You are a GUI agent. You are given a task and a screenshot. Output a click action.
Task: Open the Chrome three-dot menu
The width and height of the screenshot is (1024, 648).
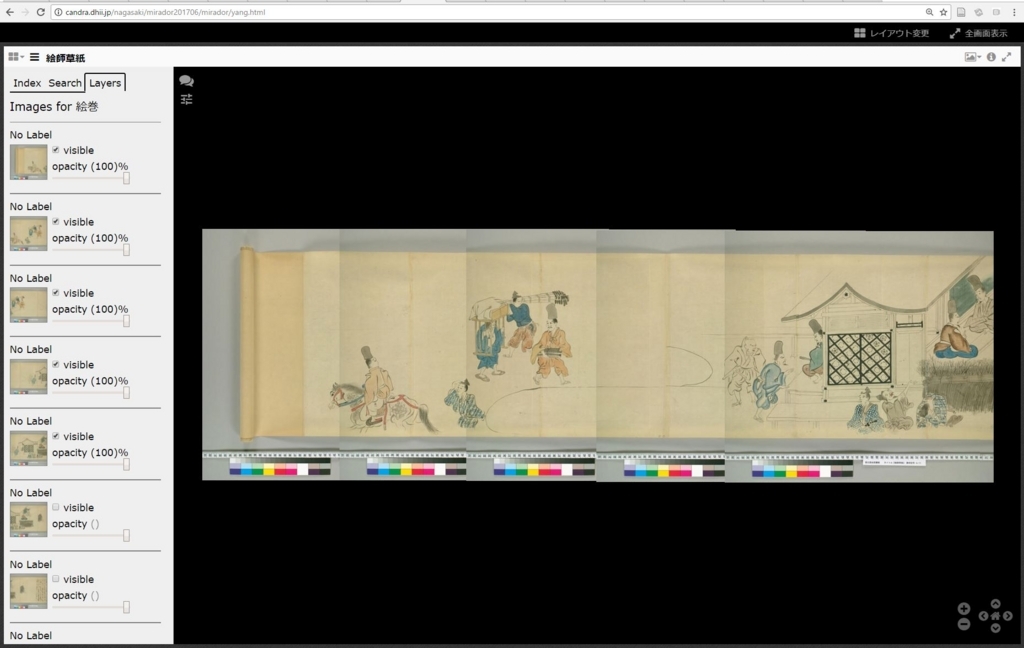tap(1014, 12)
